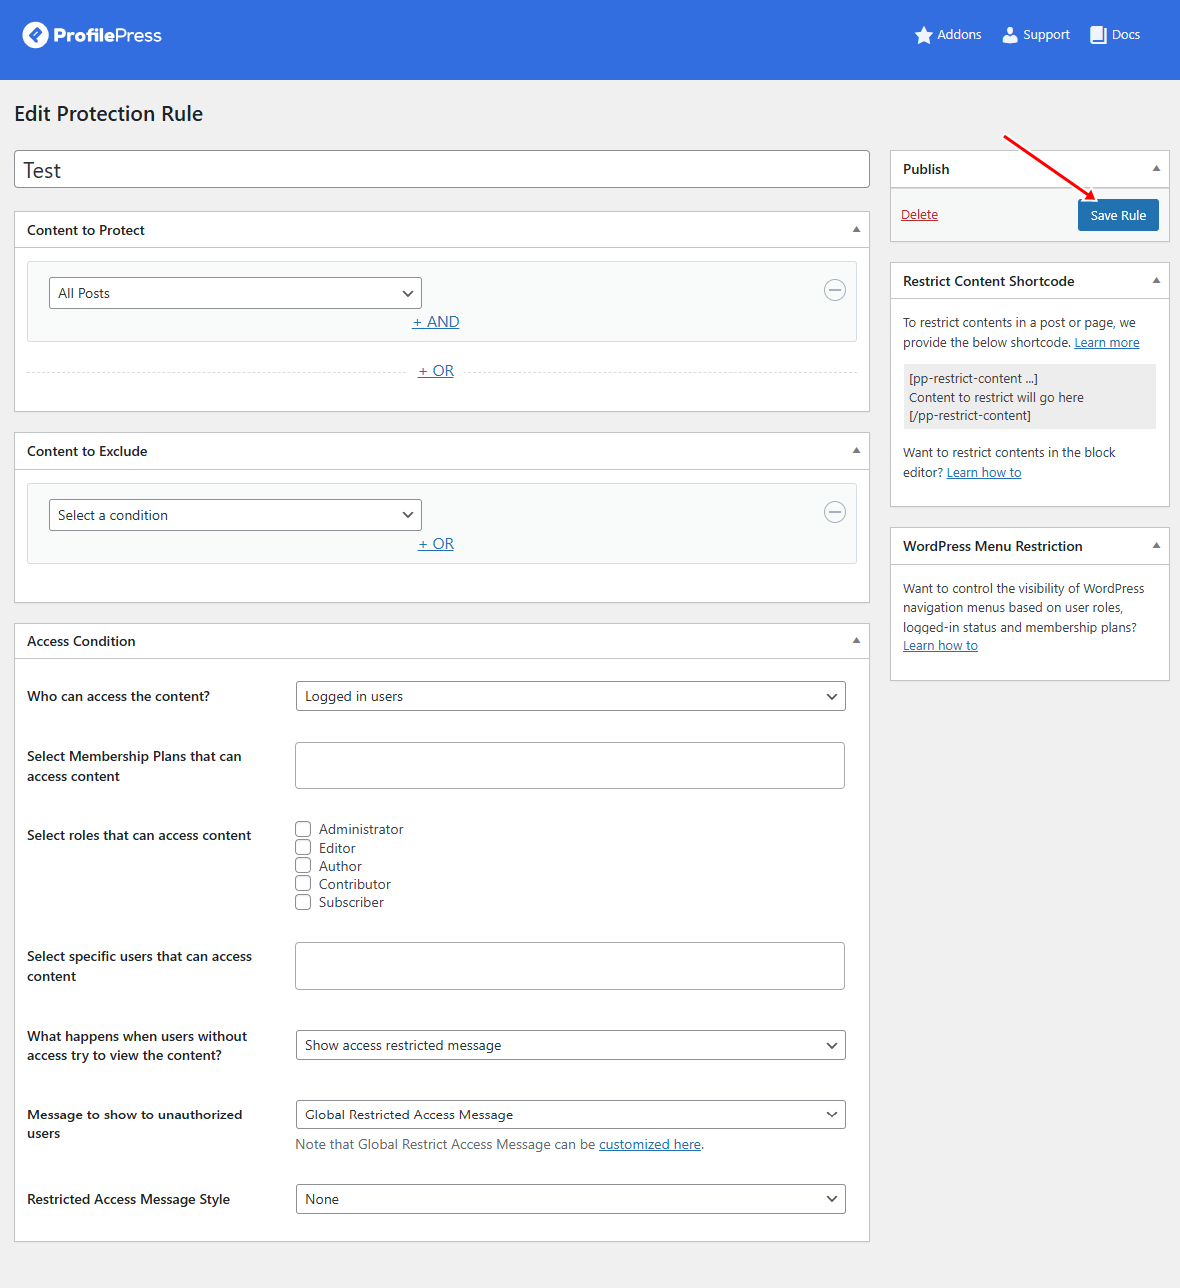This screenshot has width=1180, height=1288.
Task: Open Docs via the book icon
Action: click(x=1098, y=35)
